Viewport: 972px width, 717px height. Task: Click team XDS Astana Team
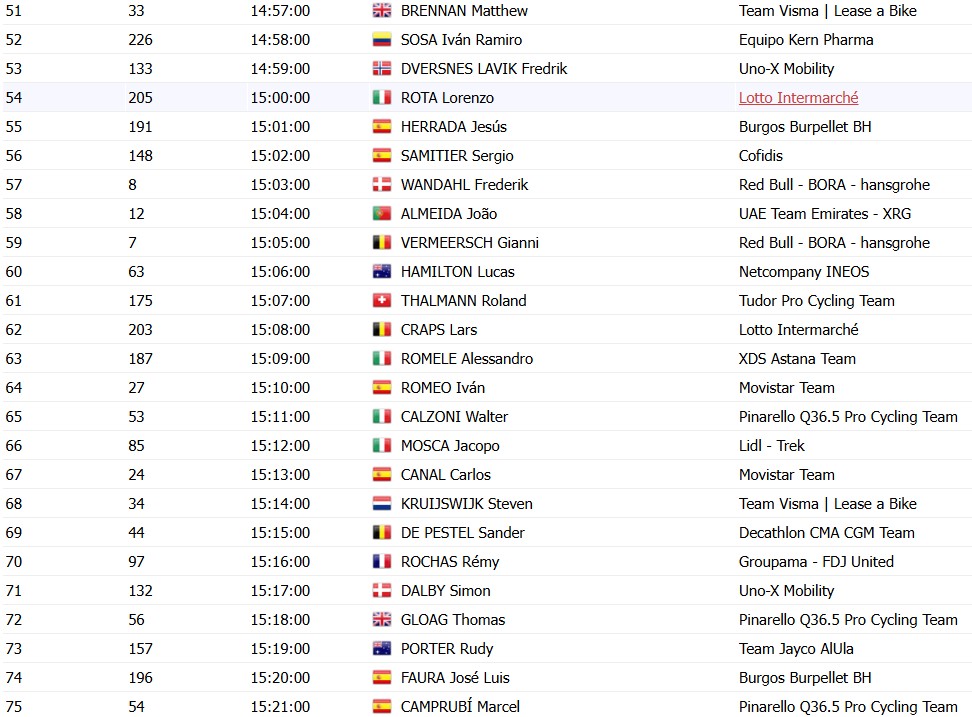[x=797, y=359]
